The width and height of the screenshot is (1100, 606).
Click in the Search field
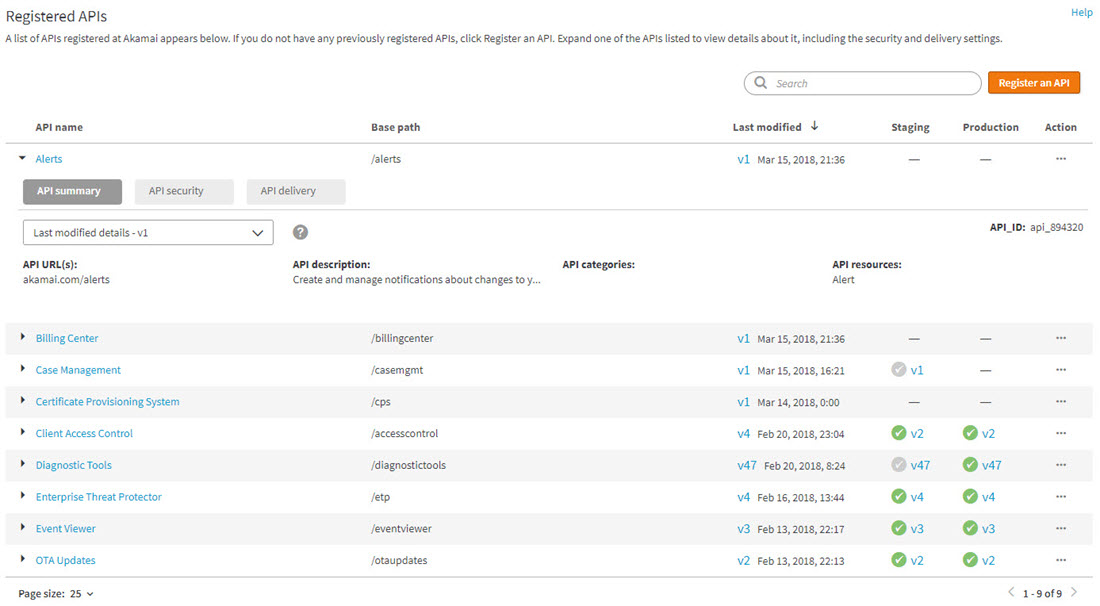click(x=870, y=84)
